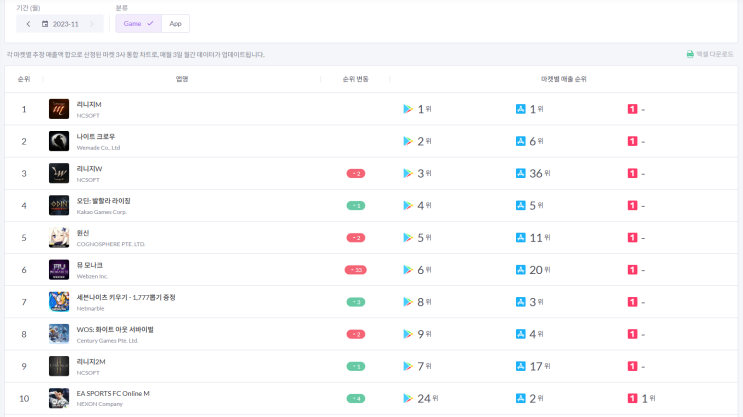Click ONE store icon in EA SPORTS row
743x417 pixels.
tap(632, 399)
